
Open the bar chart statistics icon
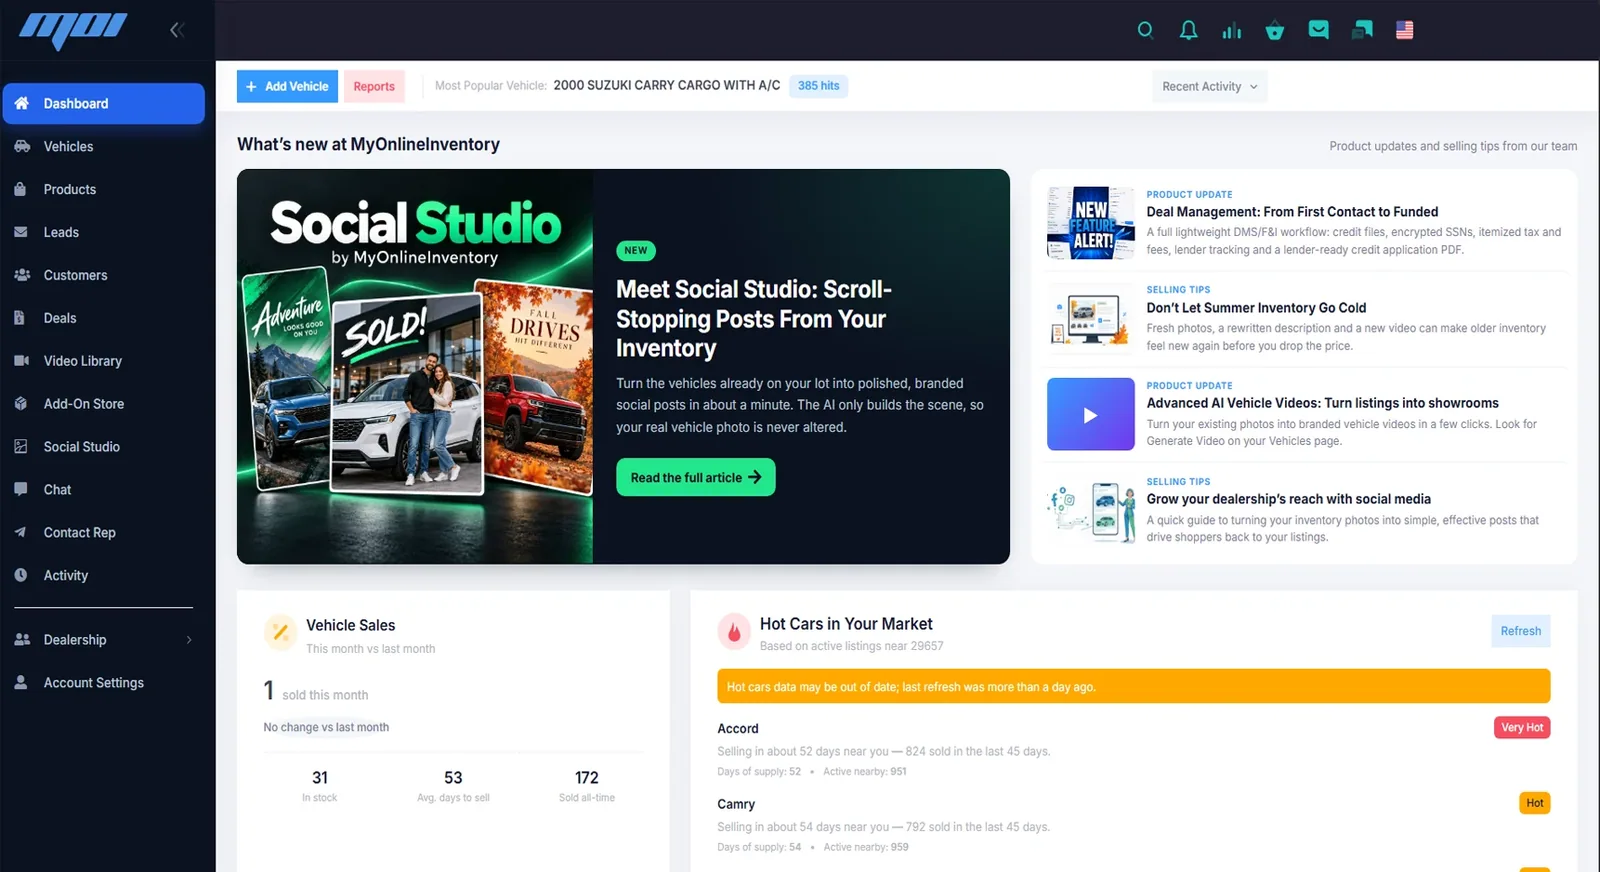click(x=1232, y=30)
